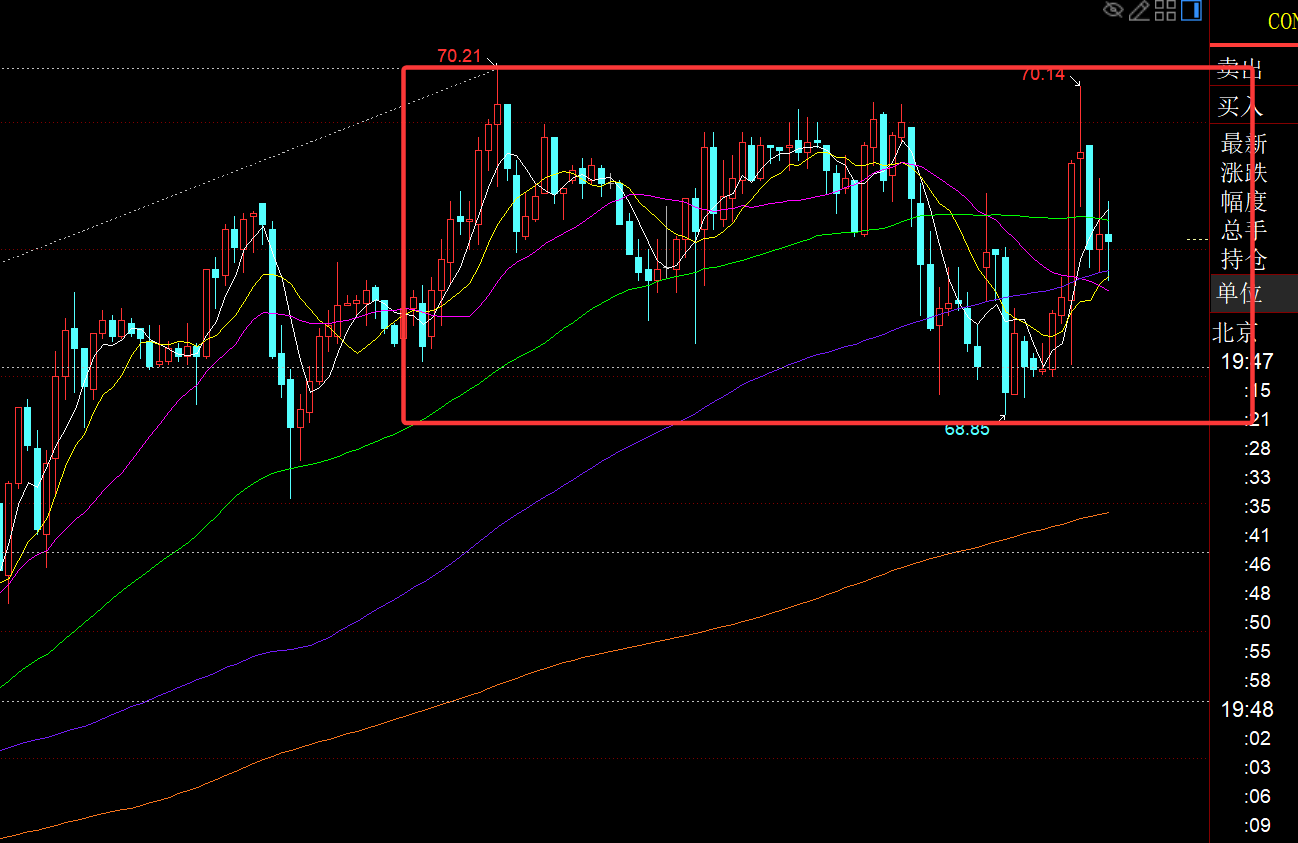Select the 19:48 tick timestamp entry
The image size is (1298, 843).
pyautogui.click(x=1246, y=709)
